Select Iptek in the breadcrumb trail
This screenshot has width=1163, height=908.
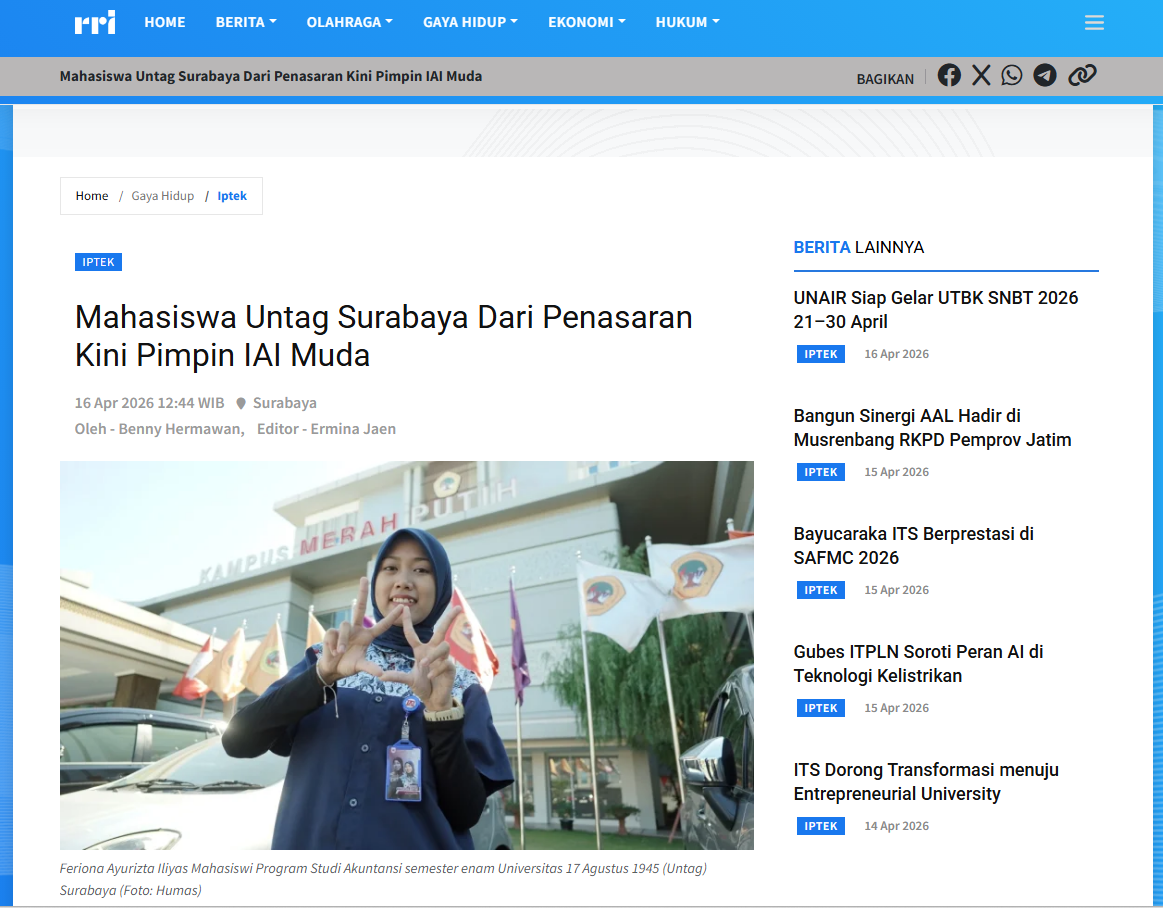(232, 195)
